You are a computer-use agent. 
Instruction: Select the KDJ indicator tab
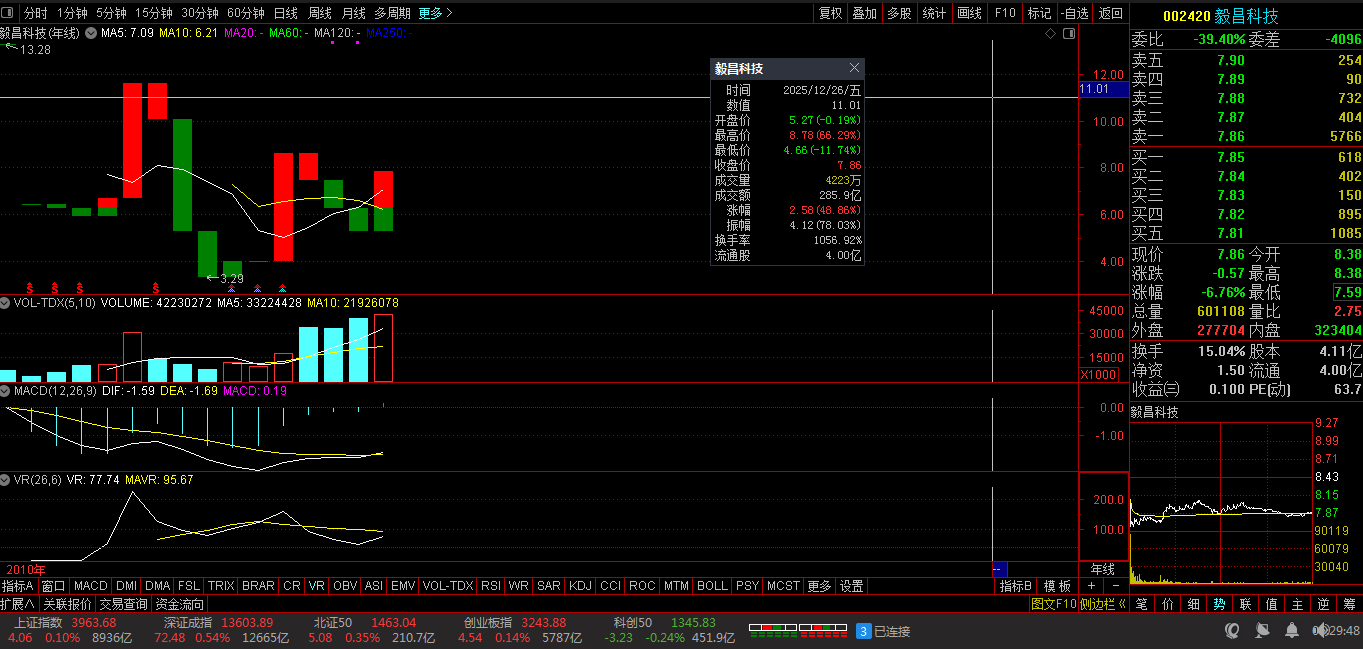[x=580, y=586]
